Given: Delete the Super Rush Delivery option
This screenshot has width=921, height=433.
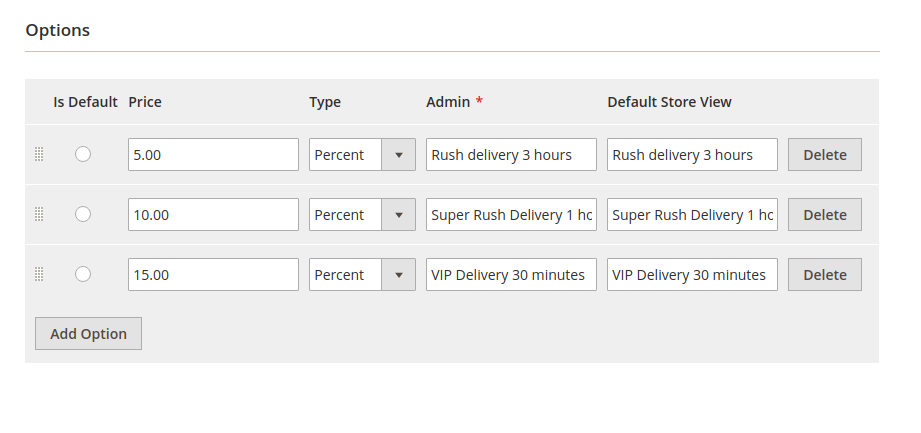Looking at the screenshot, I should pyautogui.click(x=825, y=215).
